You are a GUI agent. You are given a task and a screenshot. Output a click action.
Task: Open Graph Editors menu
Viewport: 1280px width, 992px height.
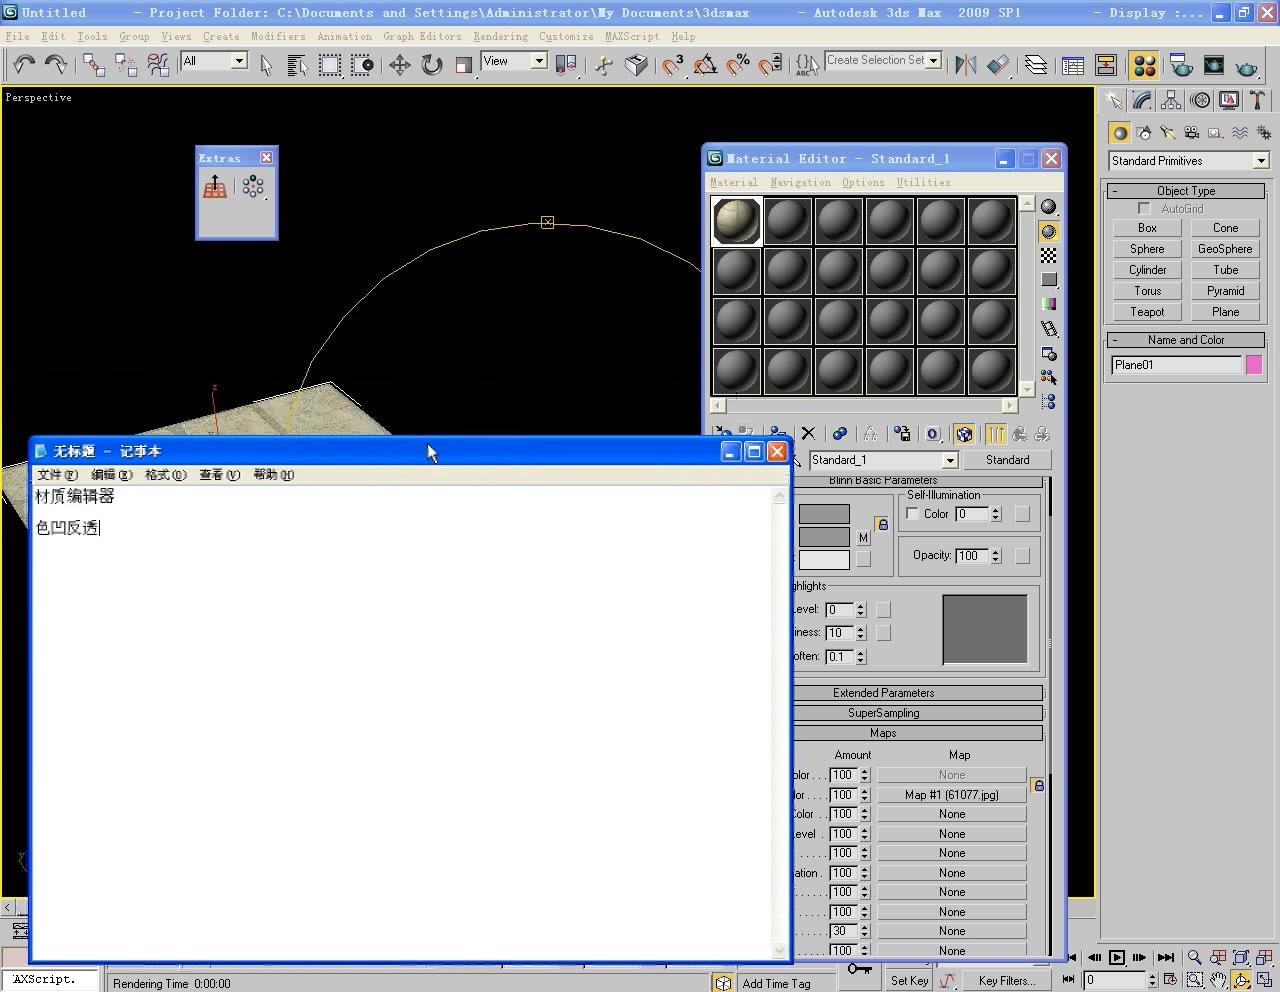click(422, 36)
